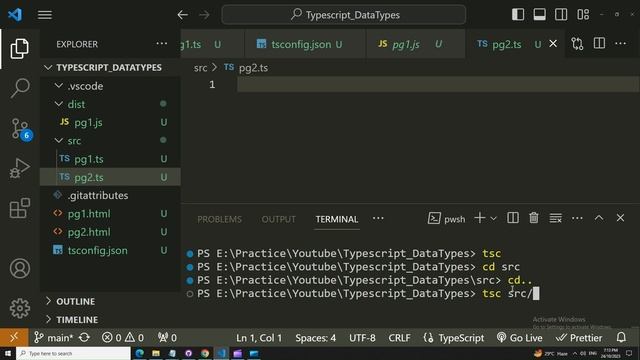Open Explorer more actions ellipsis
This screenshot has width=640, height=360.
[162, 44]
